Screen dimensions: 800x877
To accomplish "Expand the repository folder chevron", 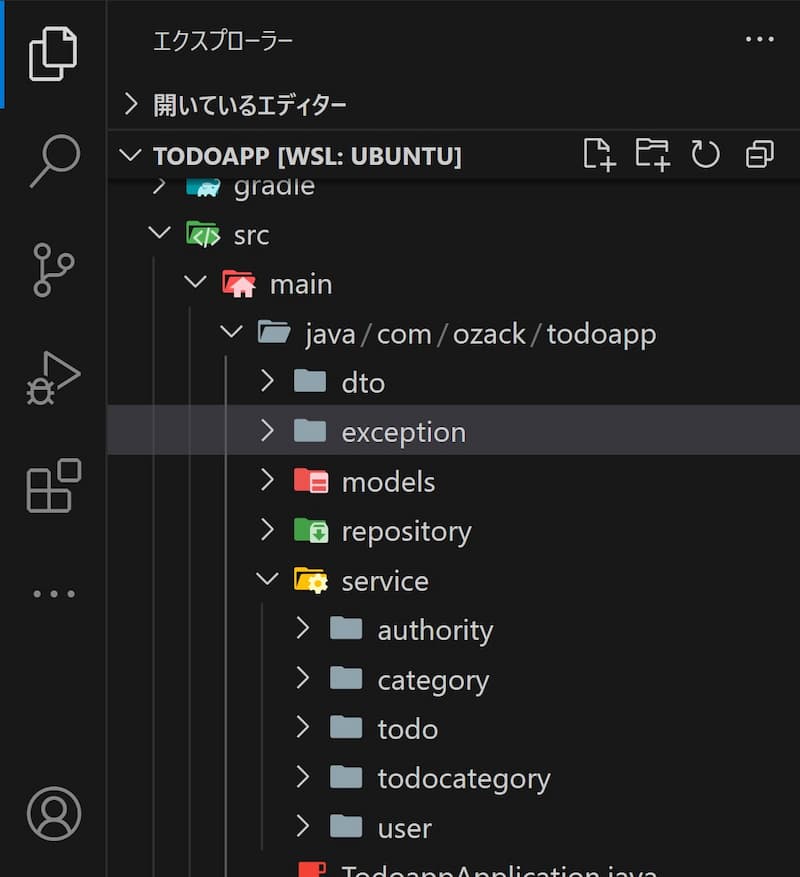I will (x=267, y=529).
